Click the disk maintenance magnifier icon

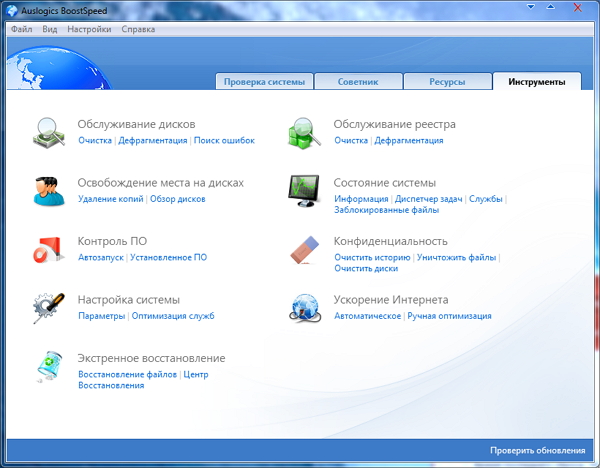[49, 133]
